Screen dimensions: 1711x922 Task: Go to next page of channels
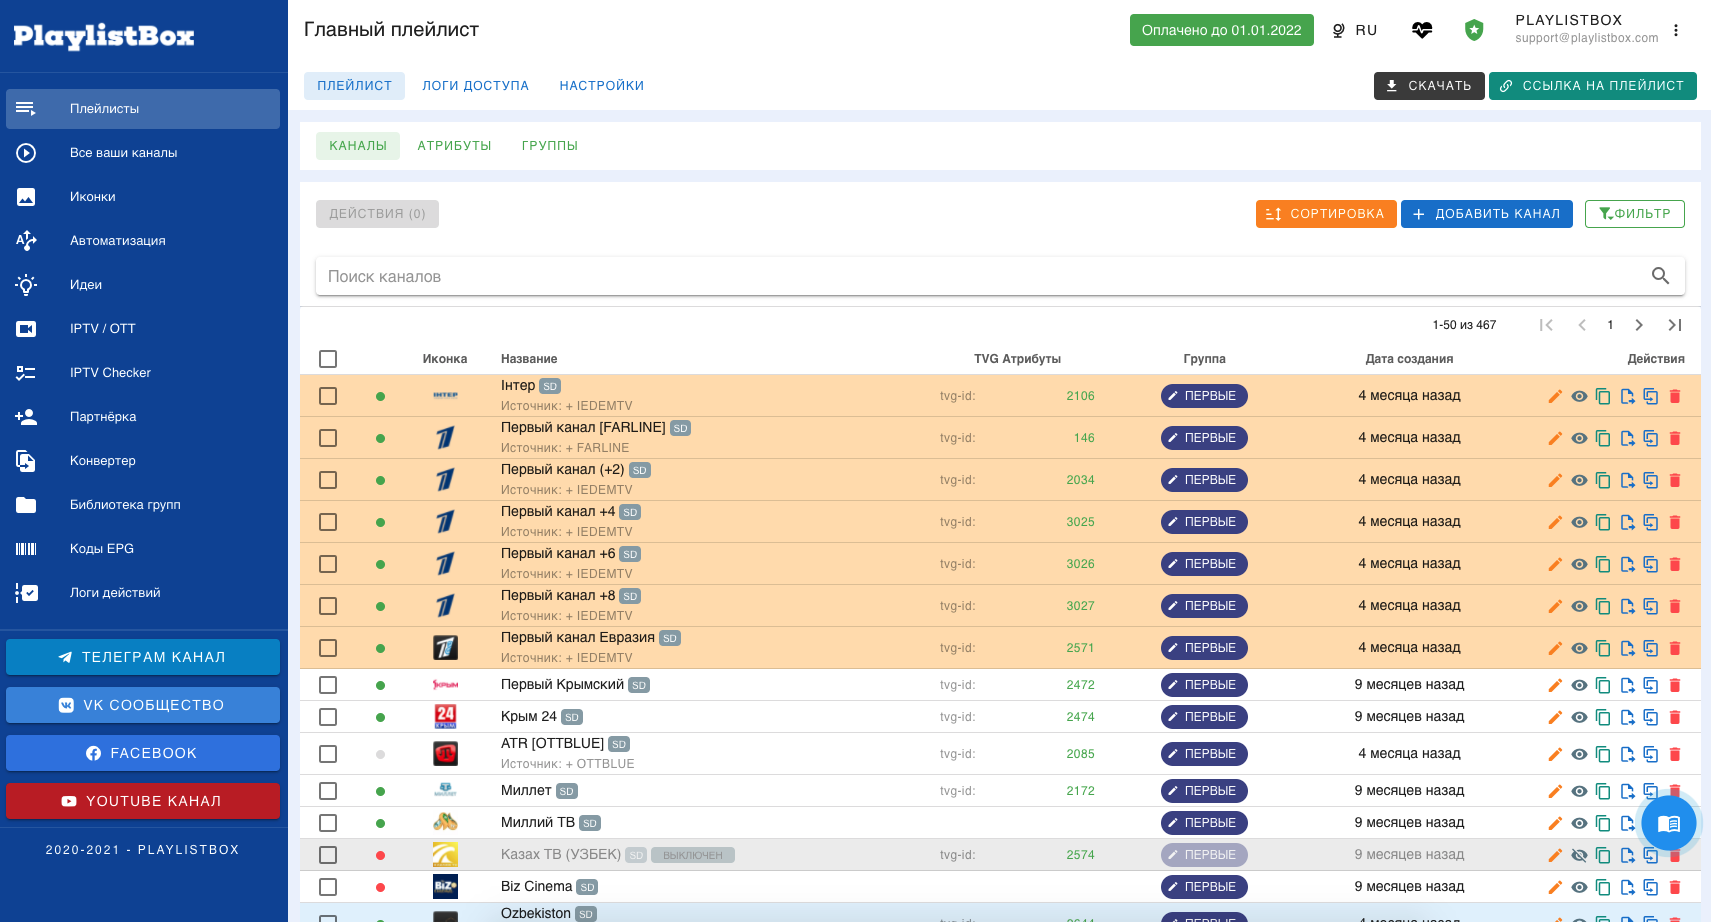point(1639,325)
